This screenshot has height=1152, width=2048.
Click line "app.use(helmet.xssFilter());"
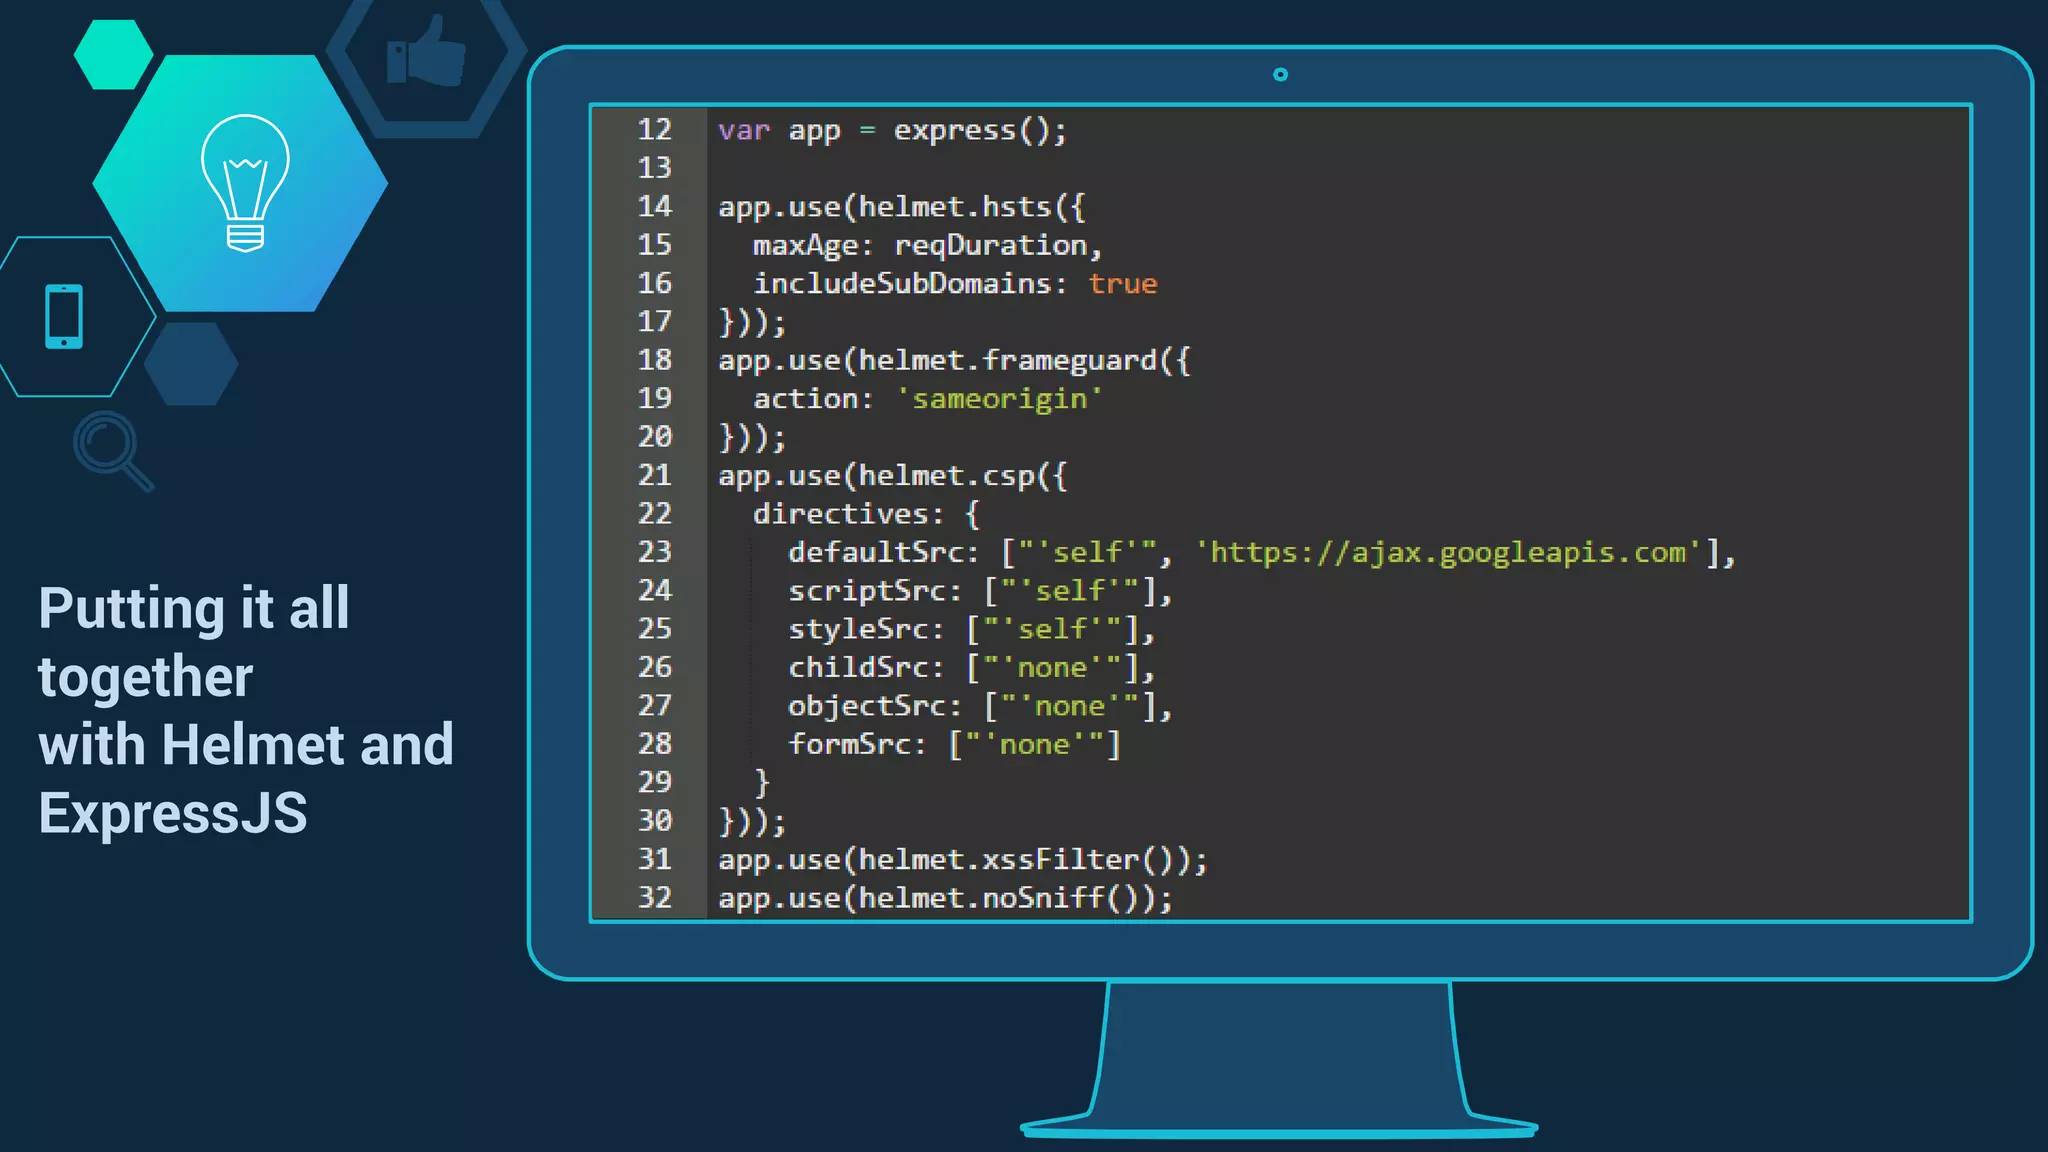click(x=962, y=860)
